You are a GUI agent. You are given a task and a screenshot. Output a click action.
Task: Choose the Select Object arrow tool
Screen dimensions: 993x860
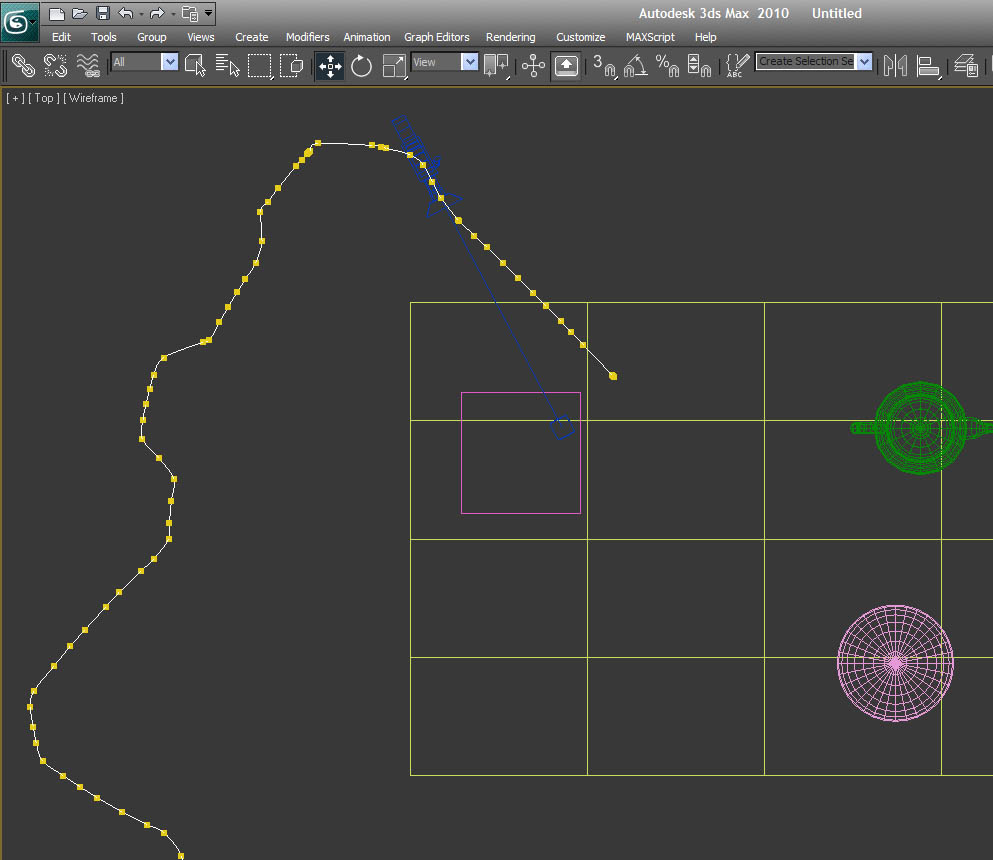(195, 66)
